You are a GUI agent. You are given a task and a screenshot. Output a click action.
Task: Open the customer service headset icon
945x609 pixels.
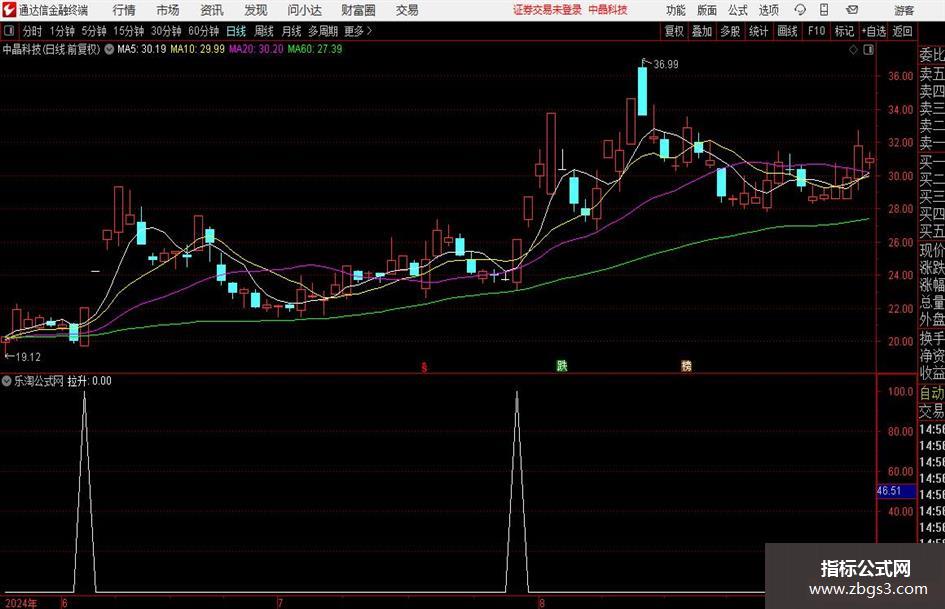pyautogui.click(x=800, y=10)
